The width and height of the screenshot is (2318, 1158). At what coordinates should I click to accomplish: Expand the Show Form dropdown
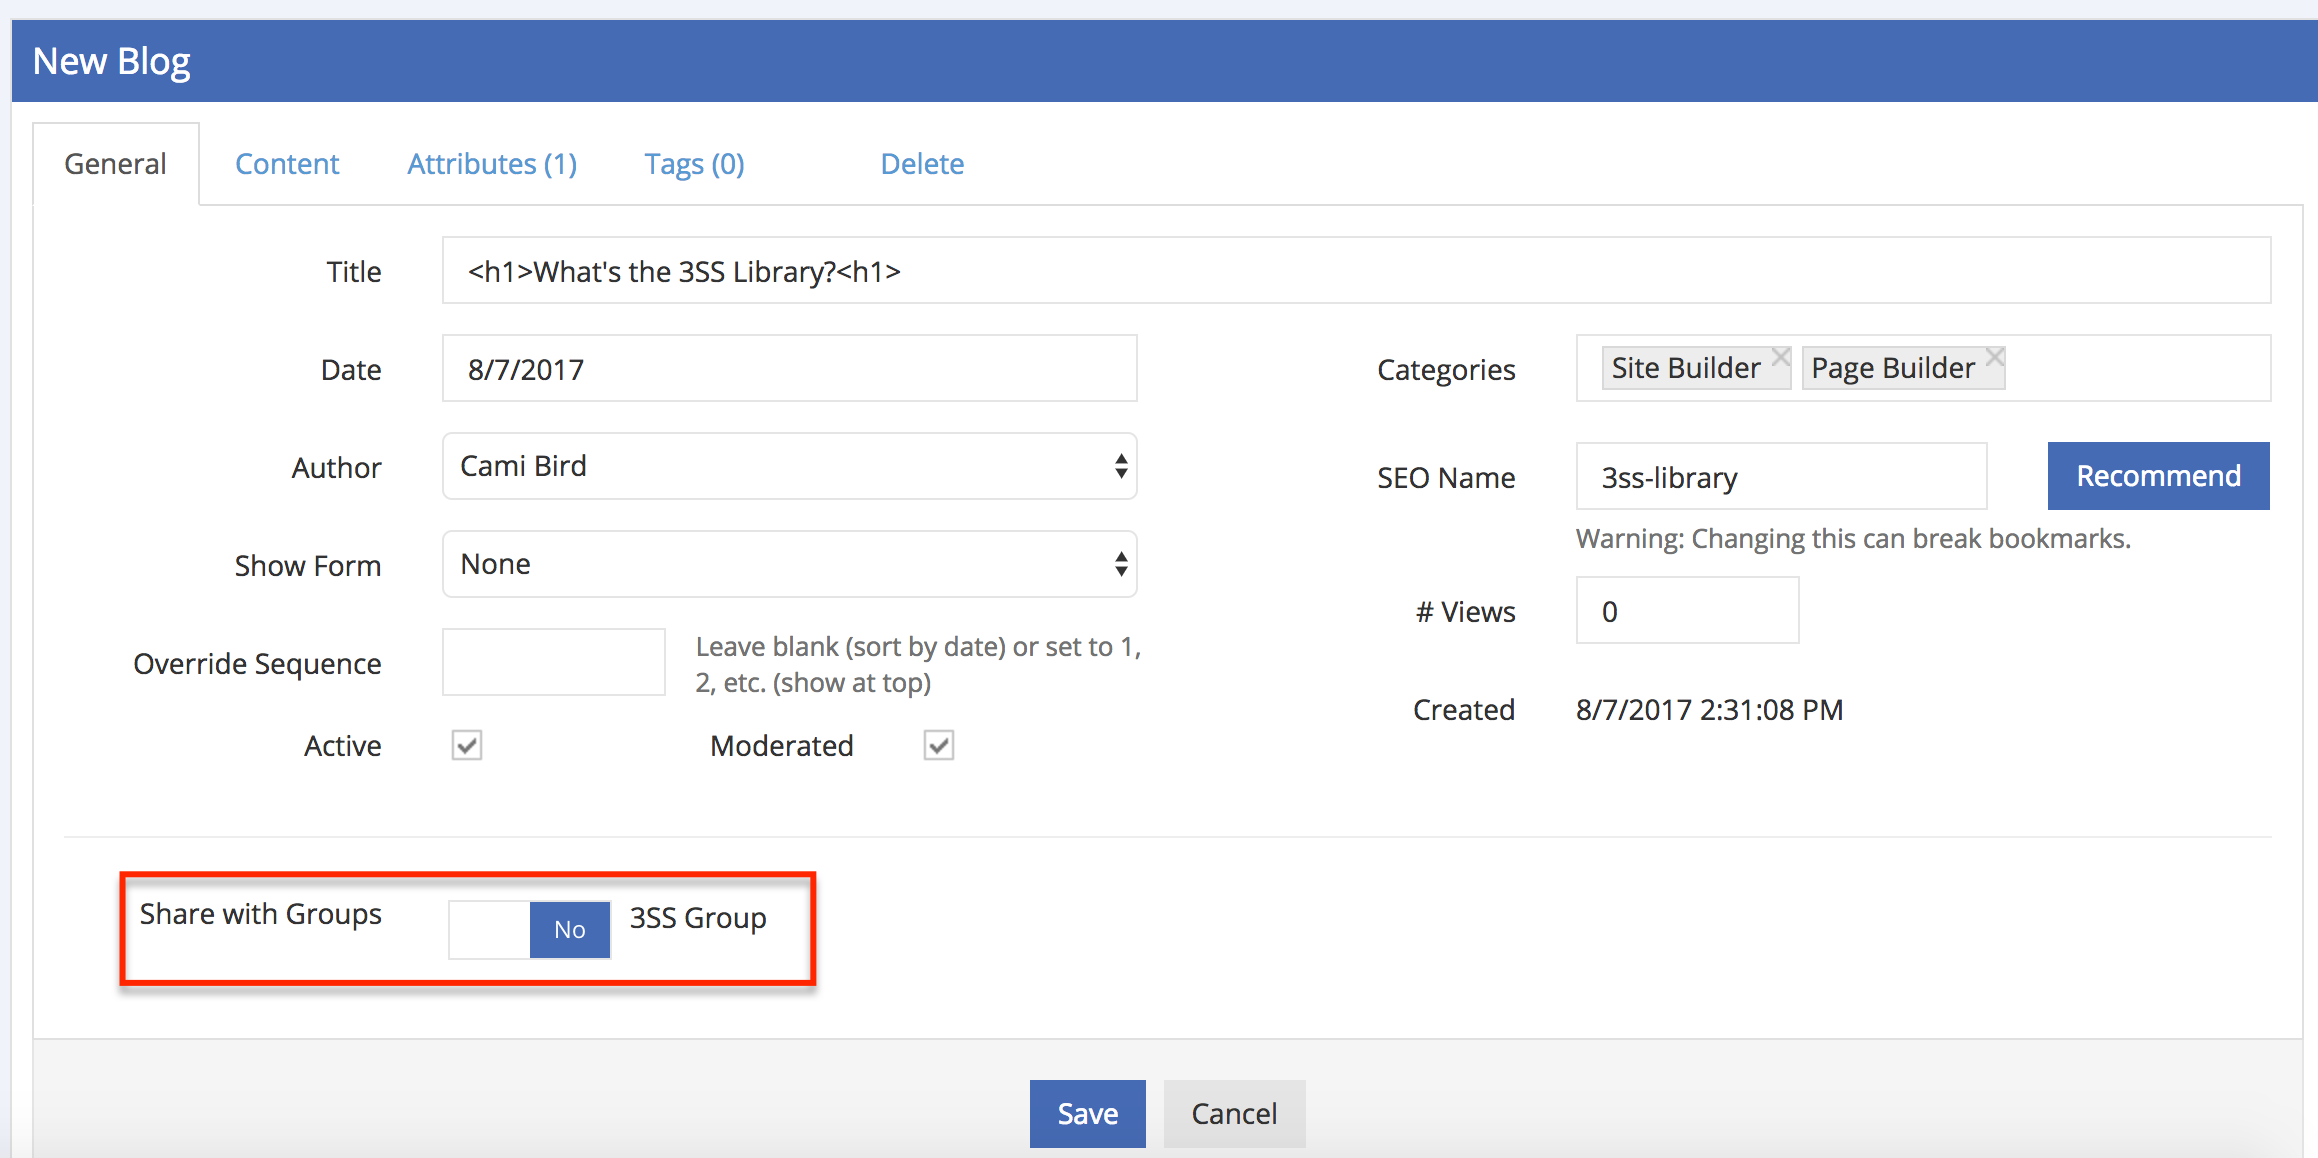(x=789, y=564)
